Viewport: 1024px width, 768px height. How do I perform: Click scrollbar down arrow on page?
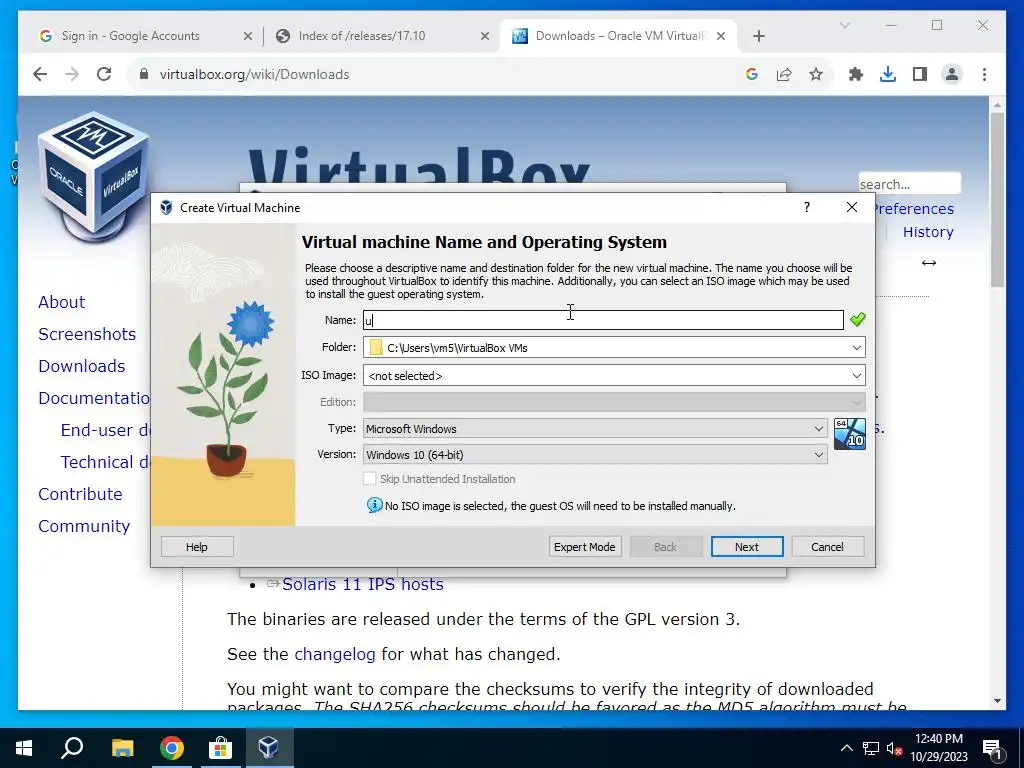(x=997, y=701)
